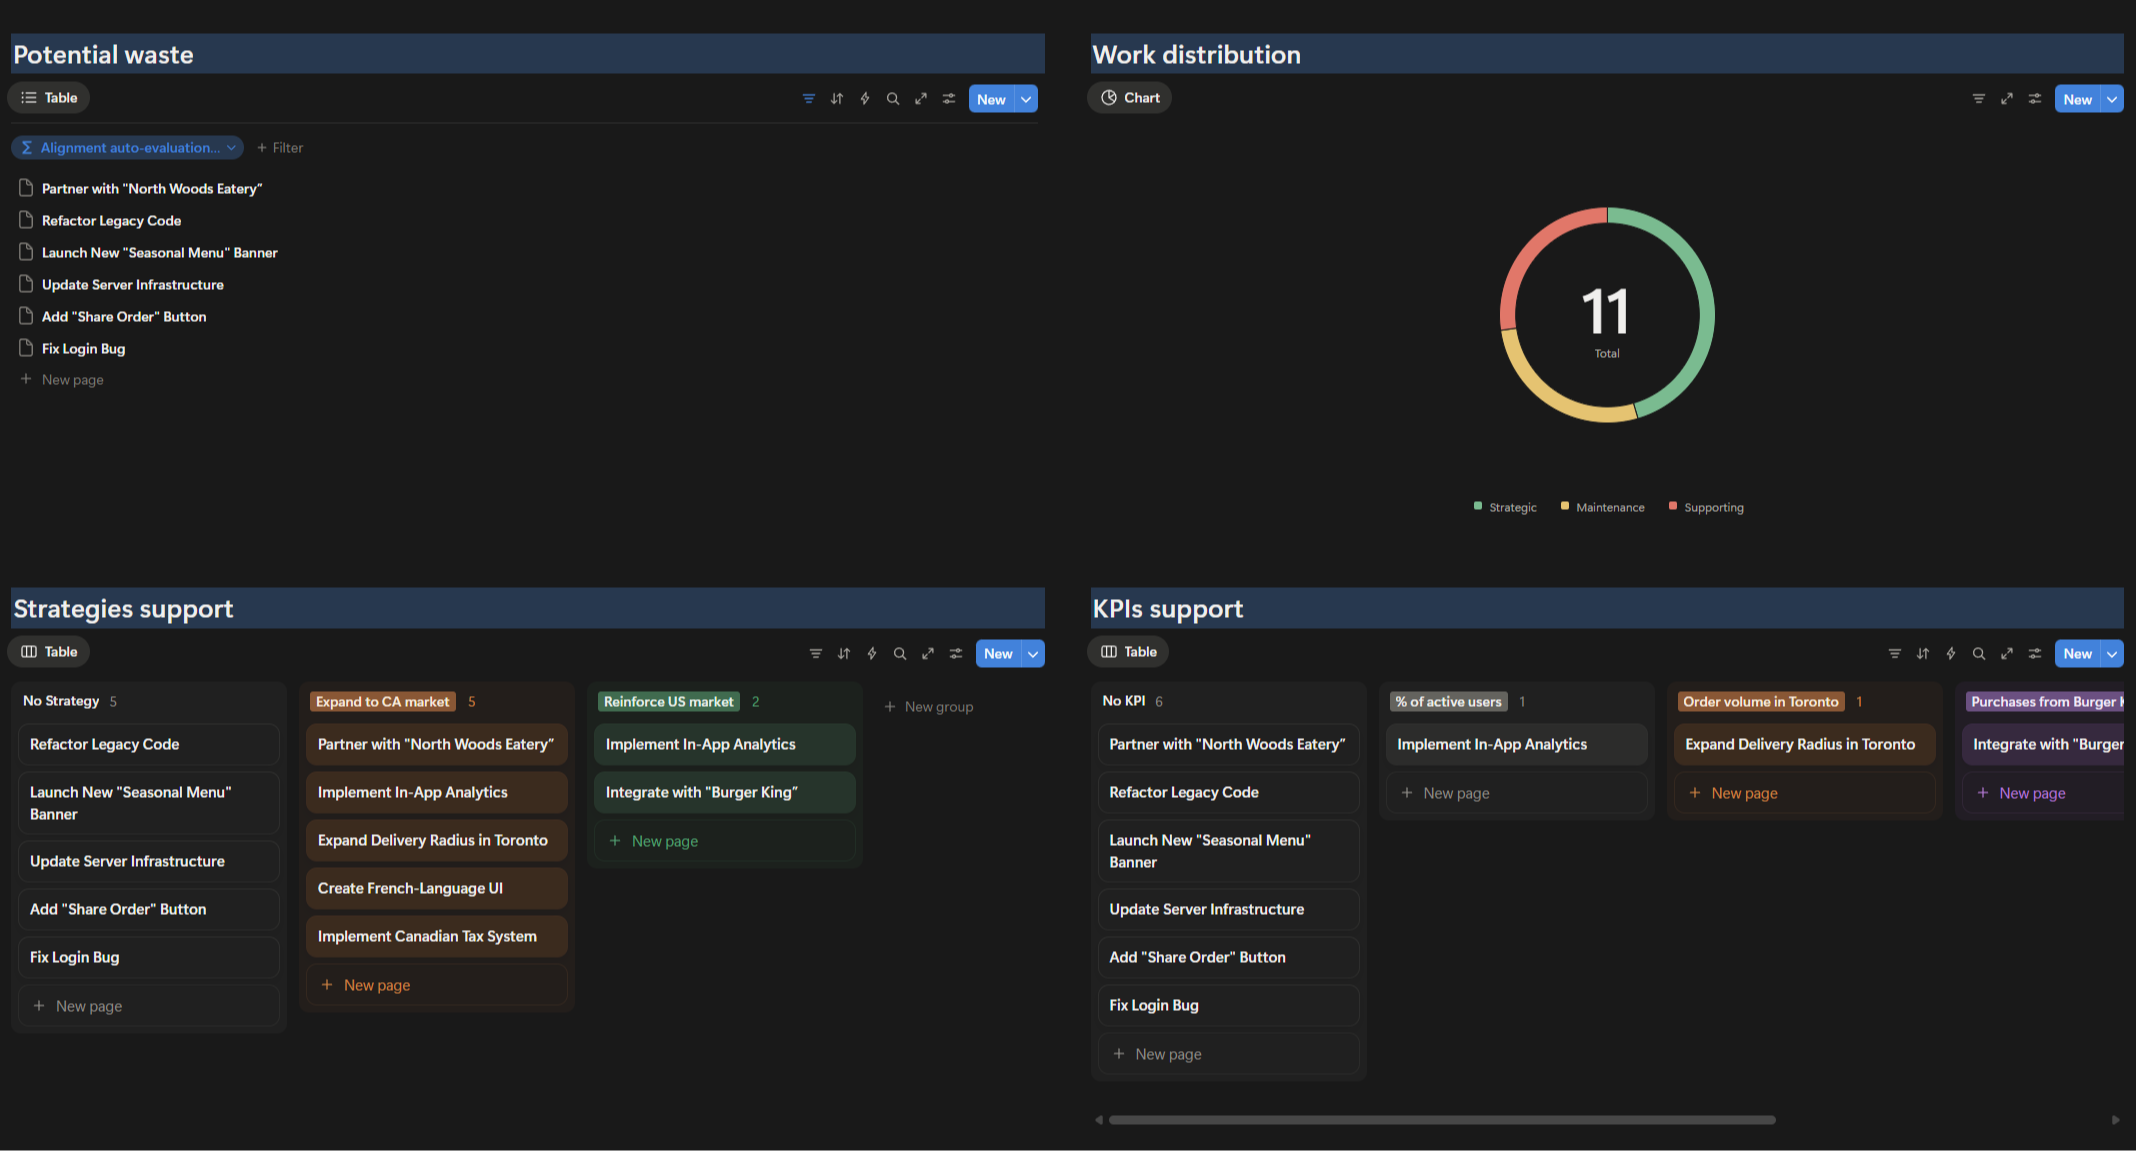2136x1151 pixels.
Task: Select the Chart view tab
Action: (1130, 98)
